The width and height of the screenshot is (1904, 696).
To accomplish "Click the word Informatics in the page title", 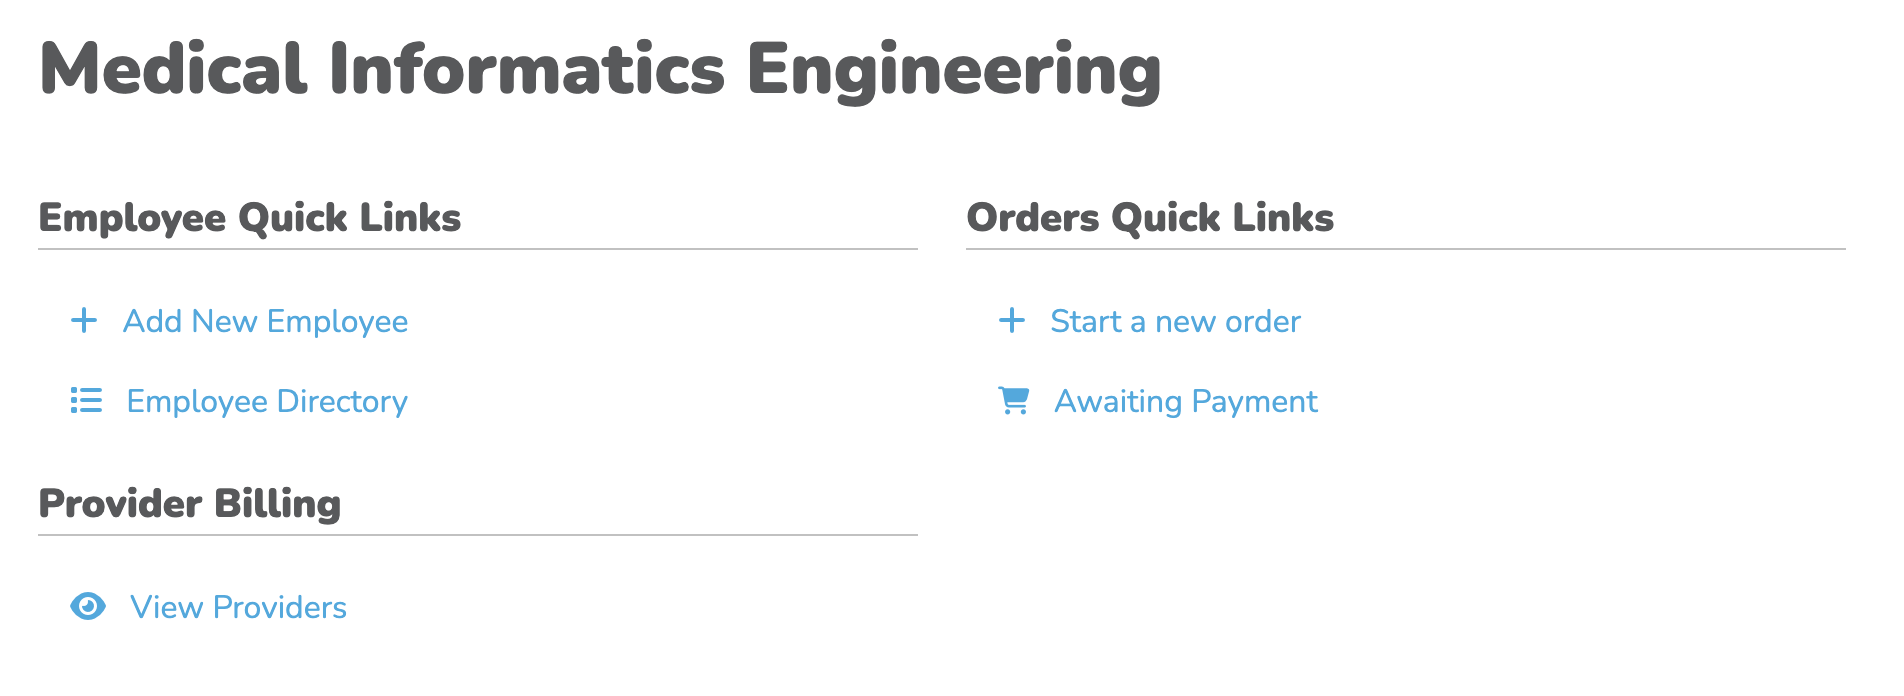I will coord(527,70).
